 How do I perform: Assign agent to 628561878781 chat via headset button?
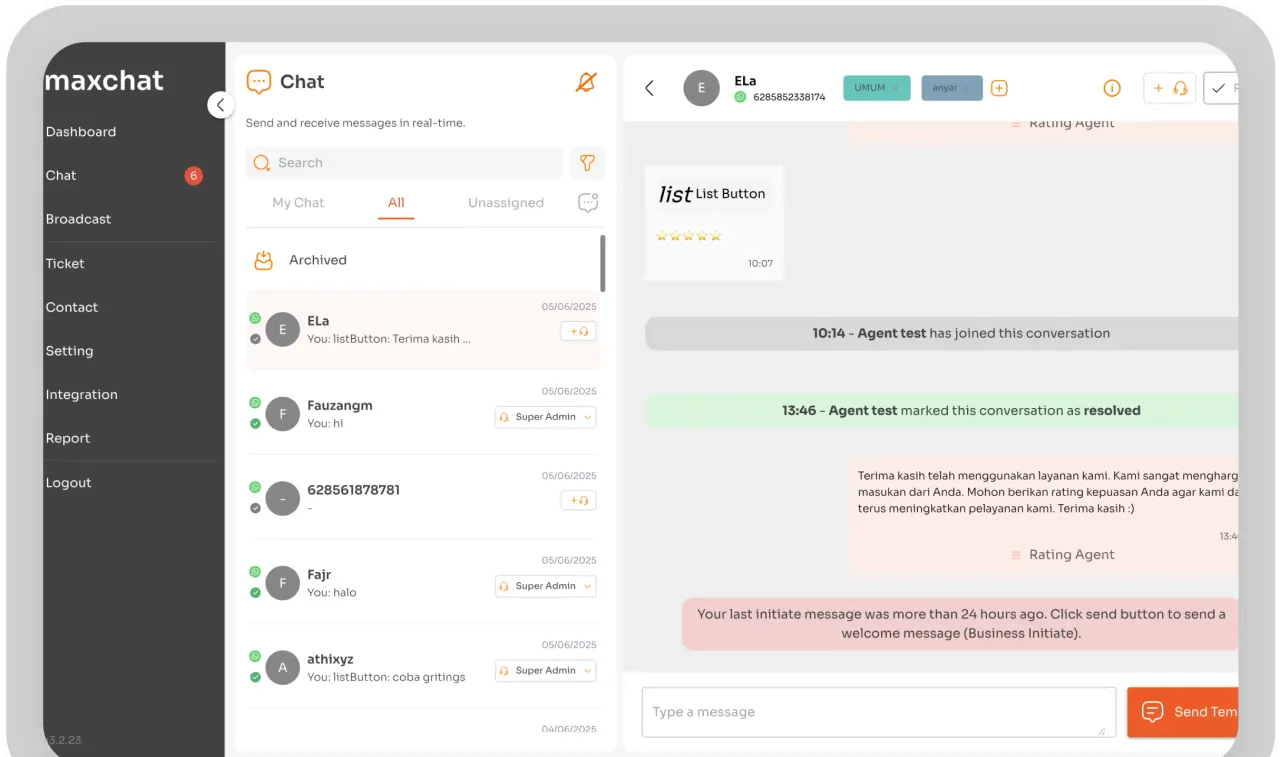click(578, 500)
